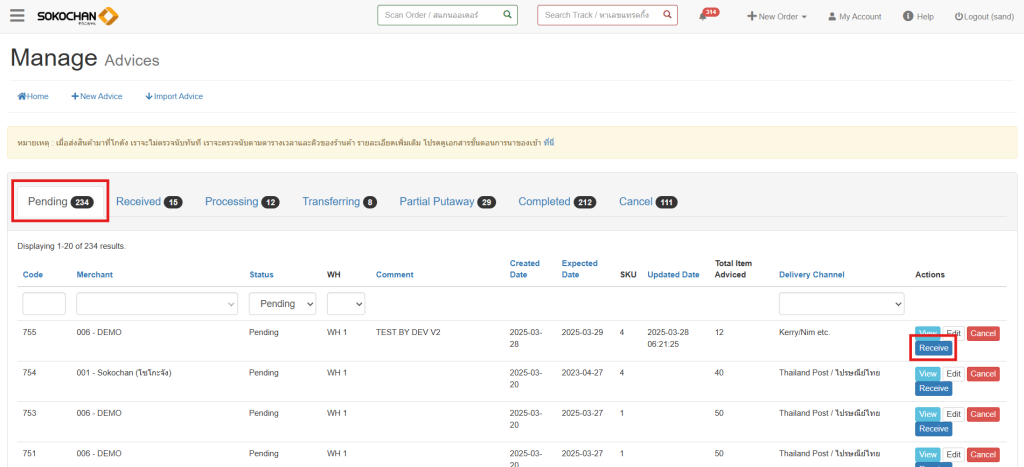Open the WH filter dropdown
Screen dimensions: 1024x467
(x=346, y=304)
